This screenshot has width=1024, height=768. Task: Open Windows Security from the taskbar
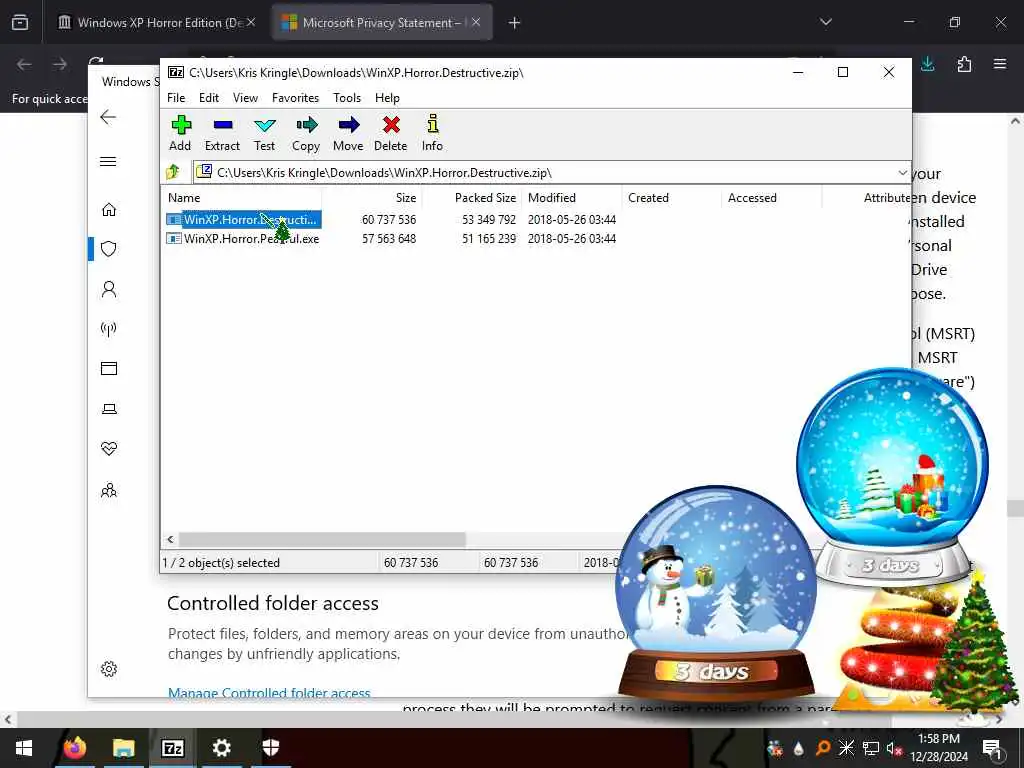tap(270, 748)
